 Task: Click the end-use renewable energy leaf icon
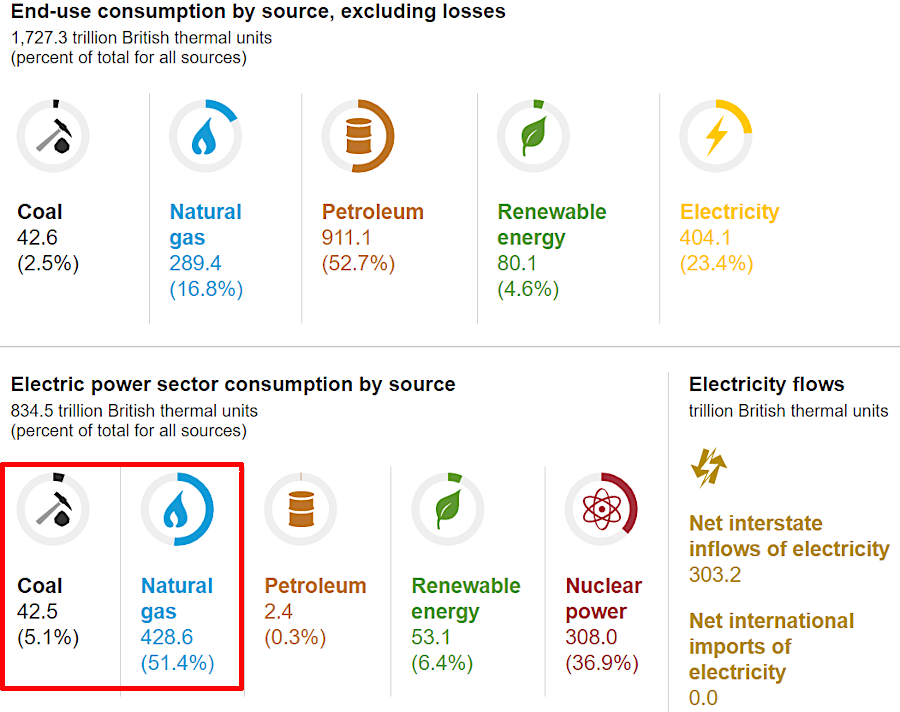click(x=533, y=135)
